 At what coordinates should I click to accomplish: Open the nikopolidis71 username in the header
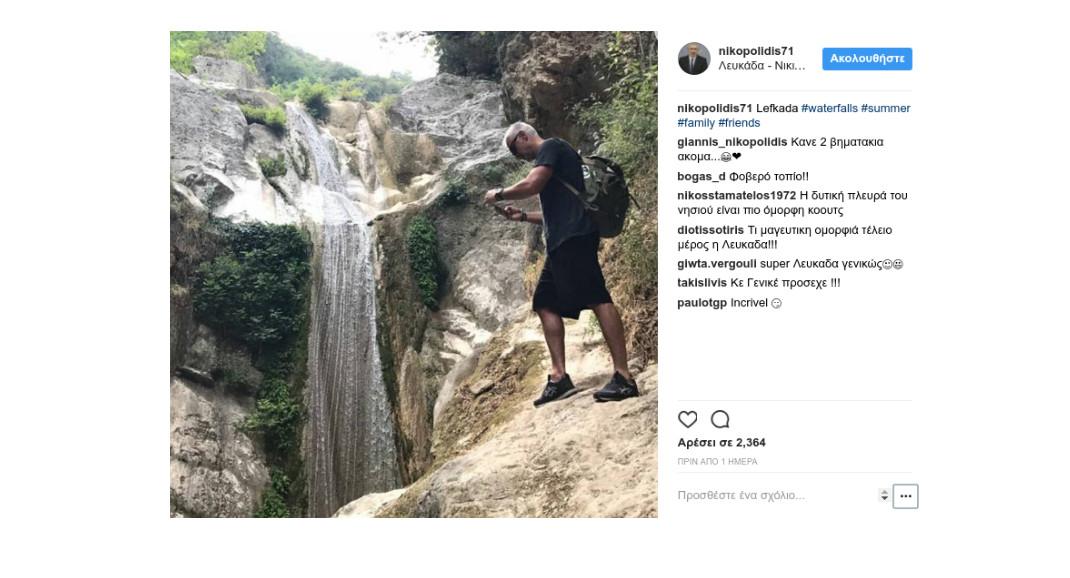click(x=756, y=51)
